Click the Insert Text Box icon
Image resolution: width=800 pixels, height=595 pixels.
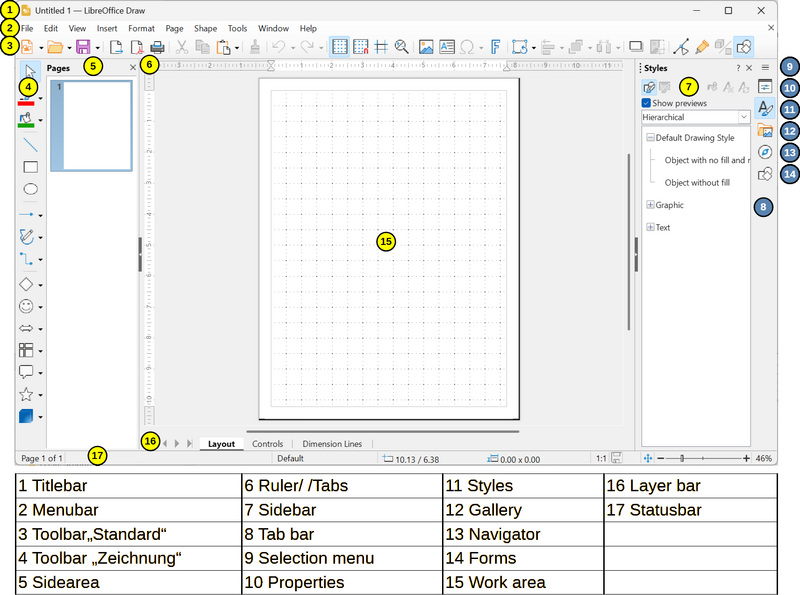446,47
